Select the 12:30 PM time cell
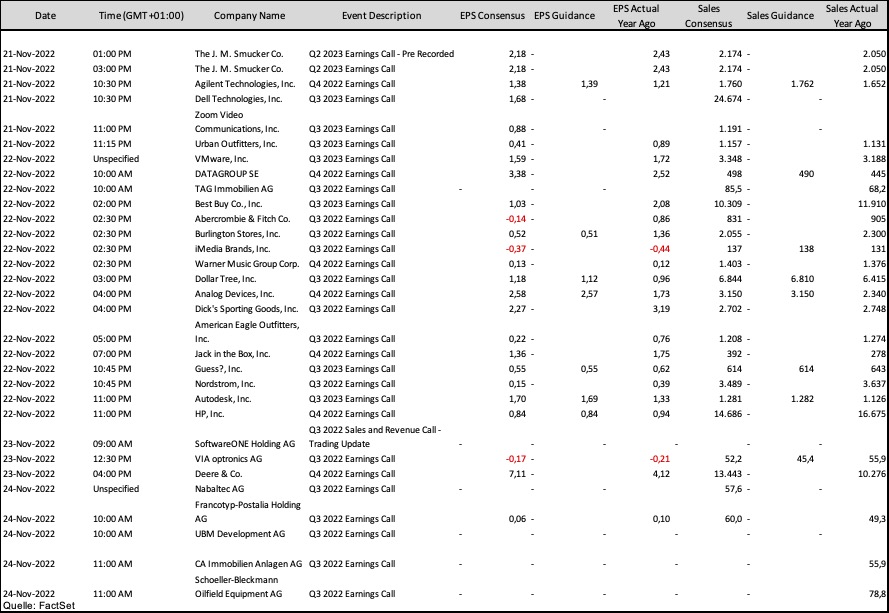Image resolution: width=889 pixels, height=613 pixels. pyautogui.click(x=112, y=459)
